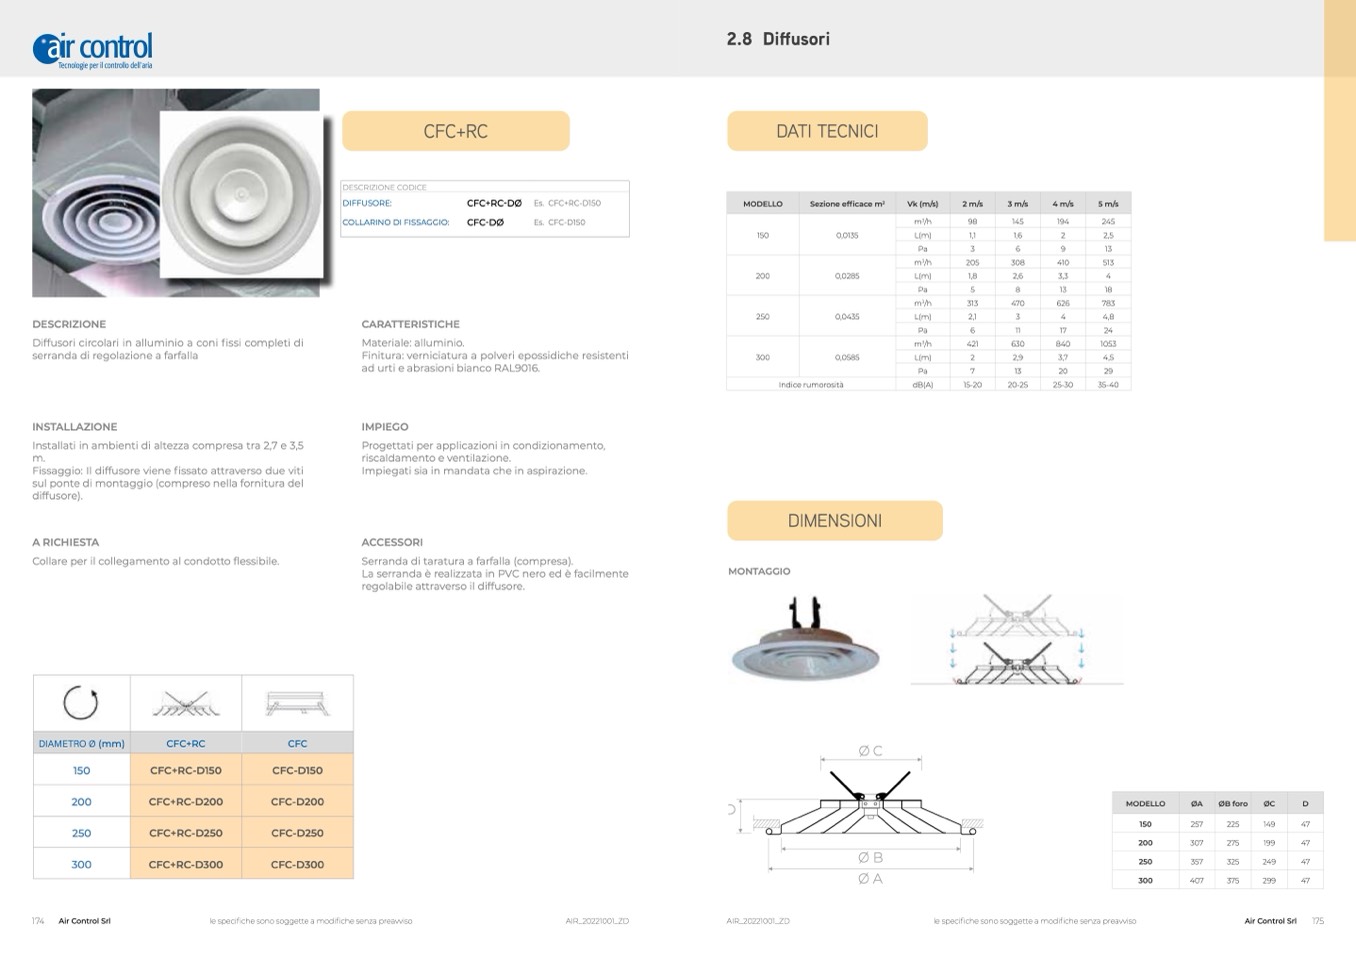Click the DIMENSIONI heading
Screen dimensions: 1356x959
[x=834, y=521]
